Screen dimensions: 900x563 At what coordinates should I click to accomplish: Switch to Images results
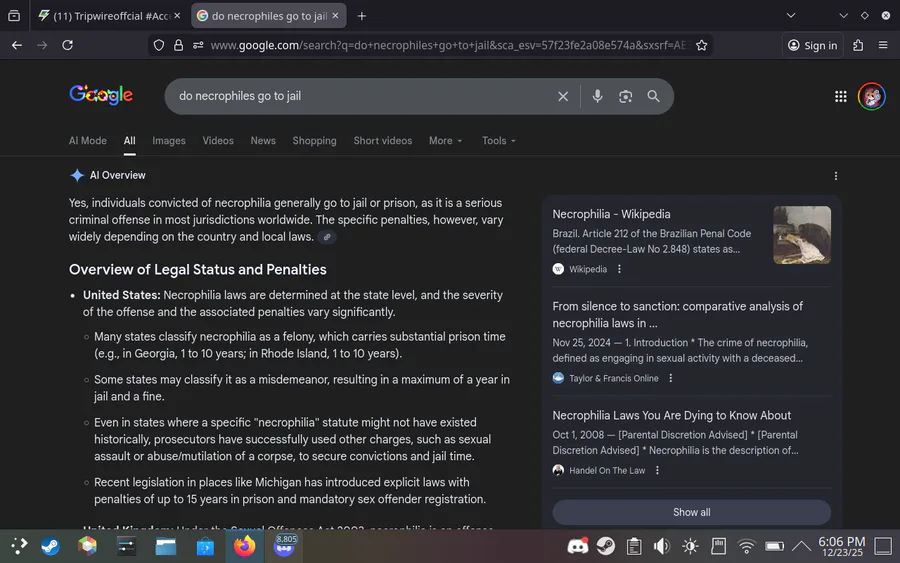tap(169, 141)
